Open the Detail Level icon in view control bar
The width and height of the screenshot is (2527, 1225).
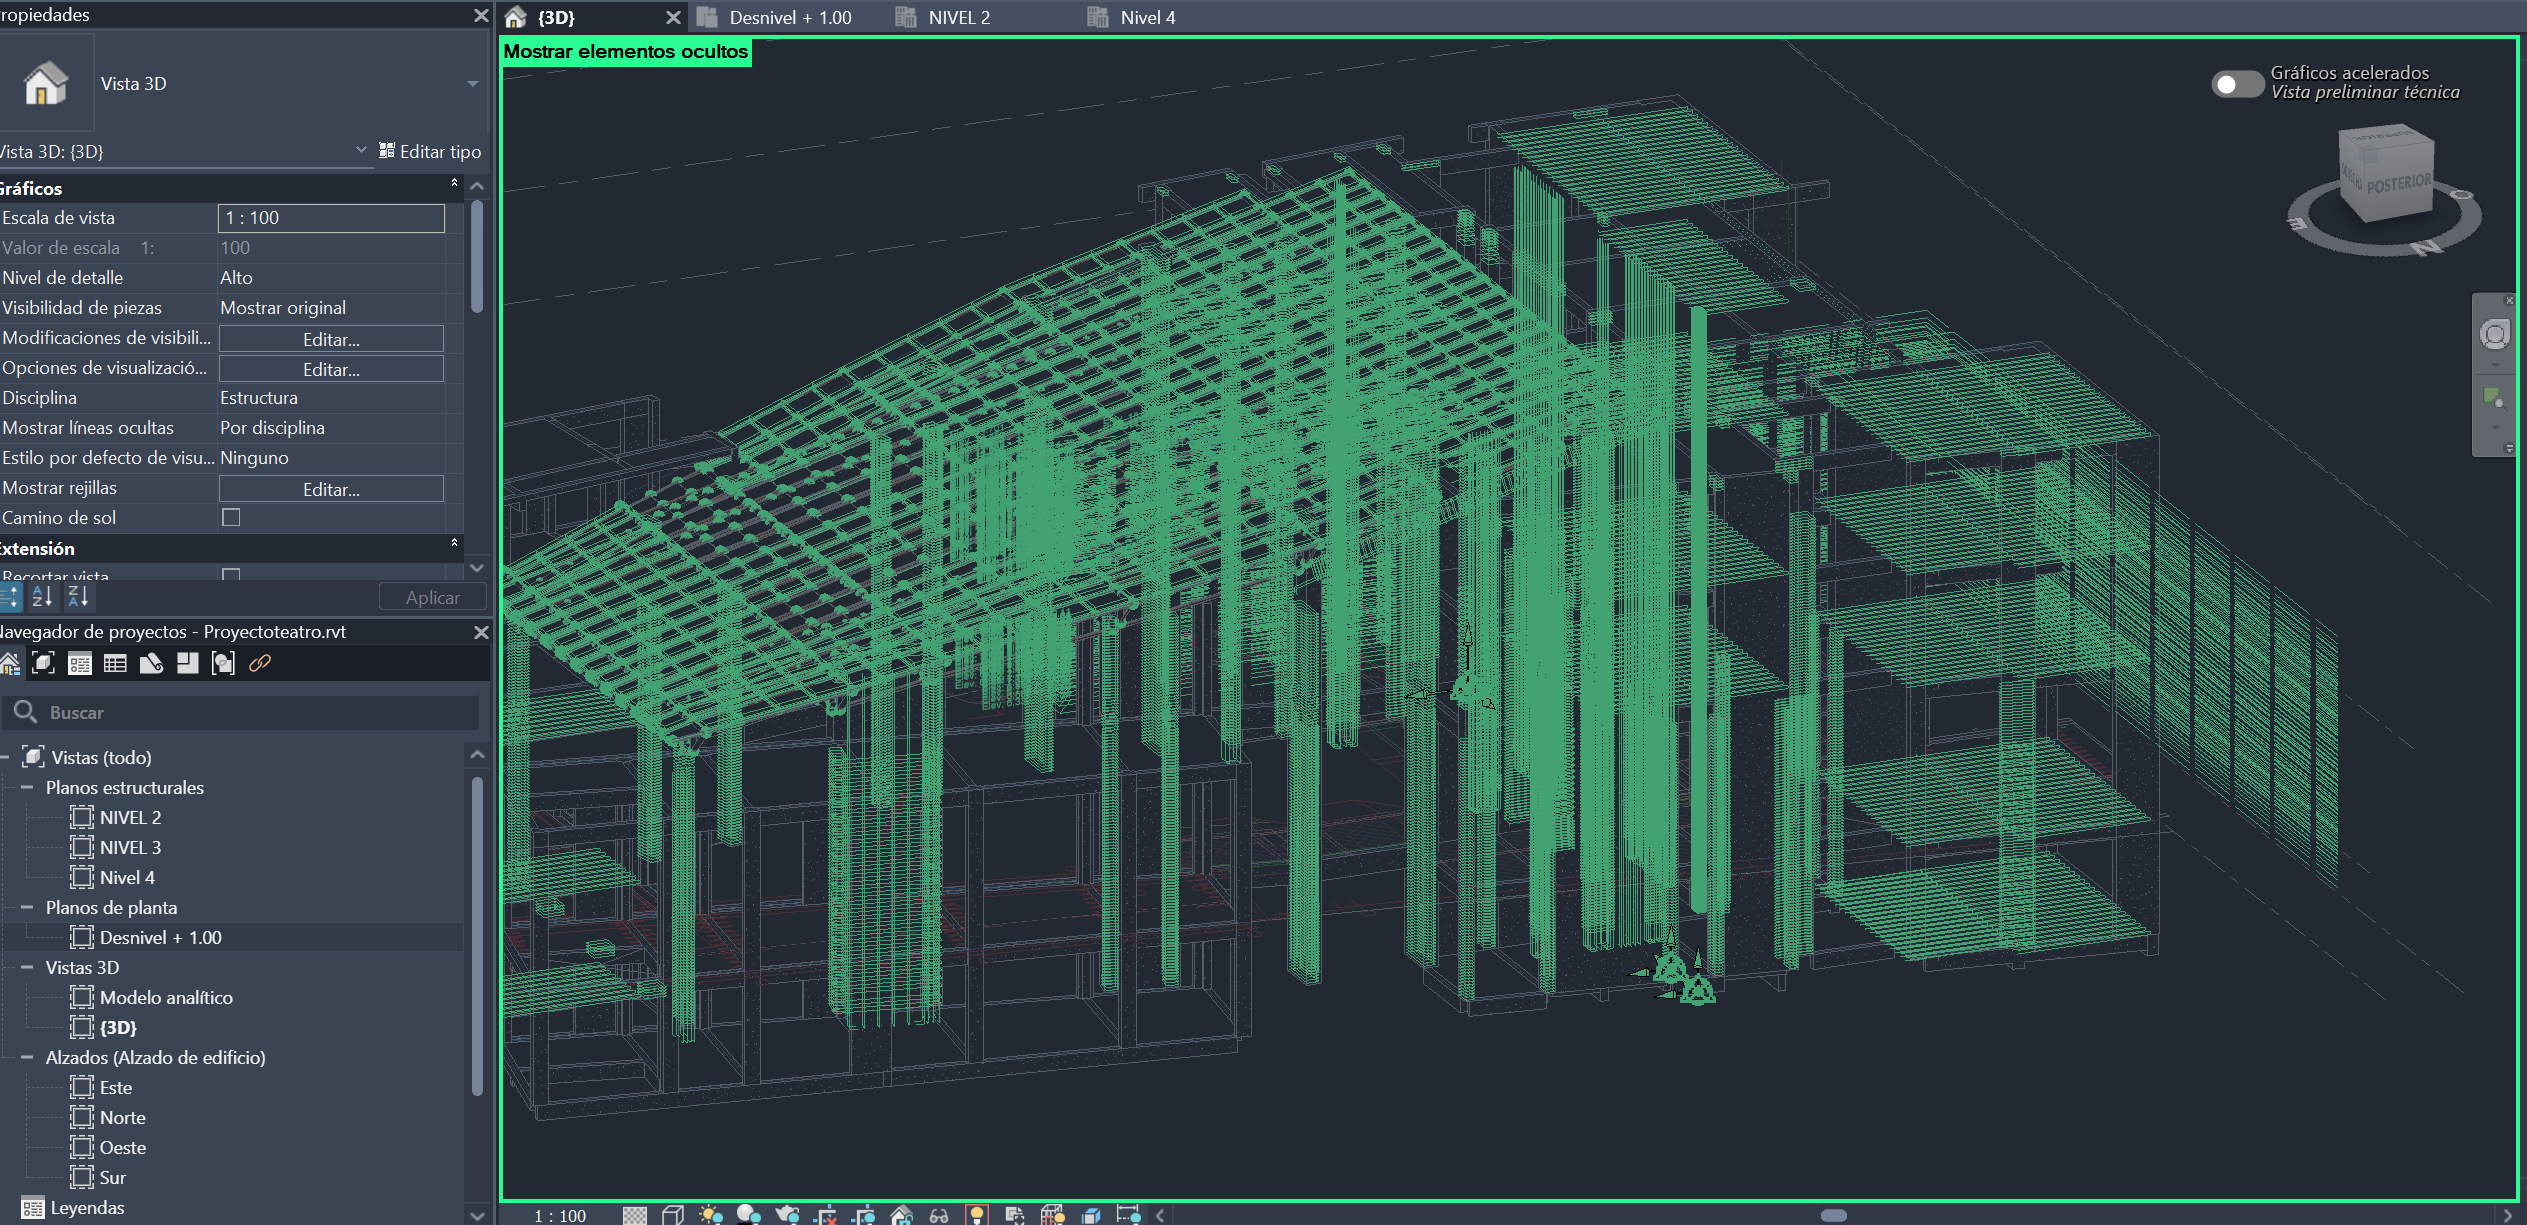(635, 1215)
